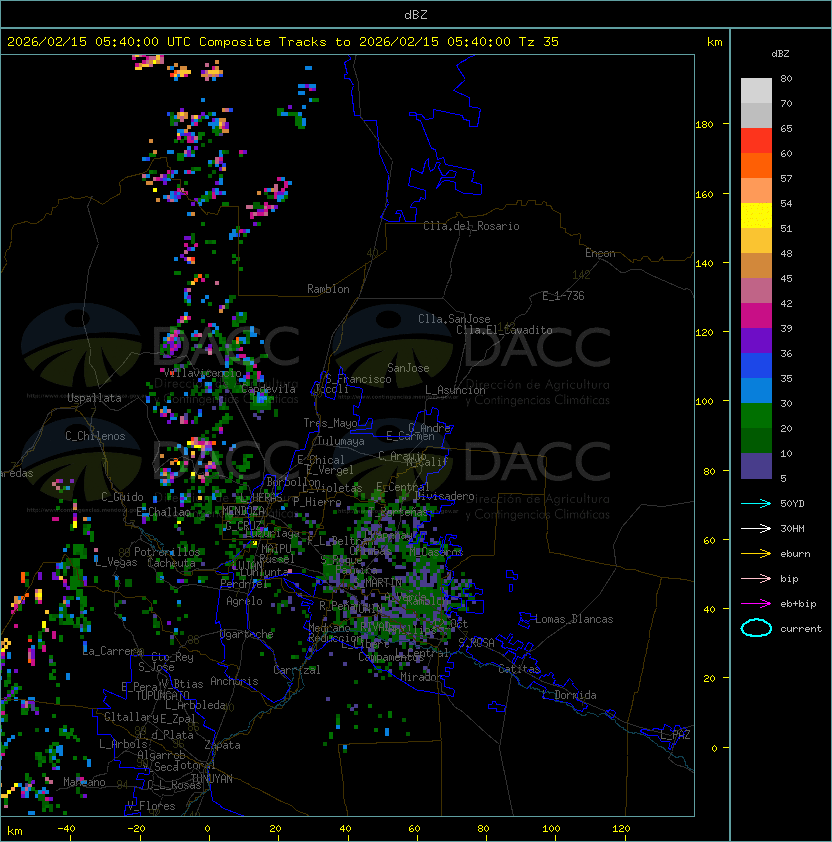Click the 'L_Vegas' map label
Screen dimensions: 832x842
coord(116,562)
